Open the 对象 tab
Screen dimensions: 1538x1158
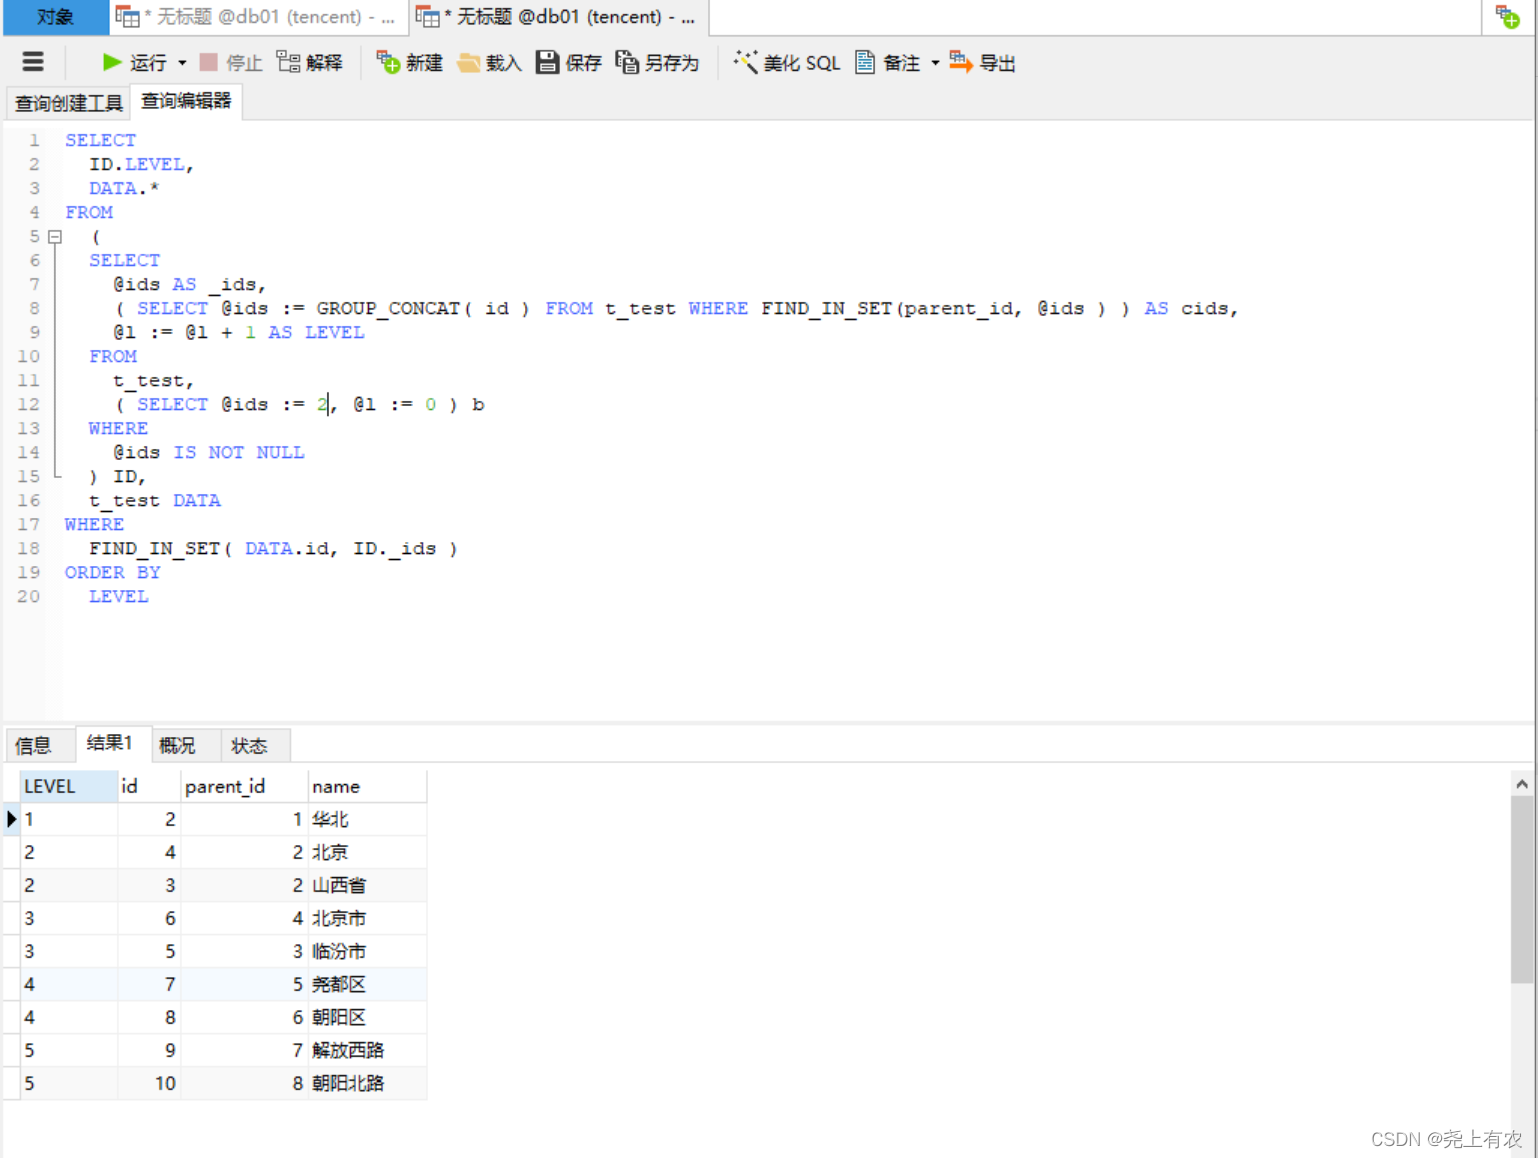[54, 16]
